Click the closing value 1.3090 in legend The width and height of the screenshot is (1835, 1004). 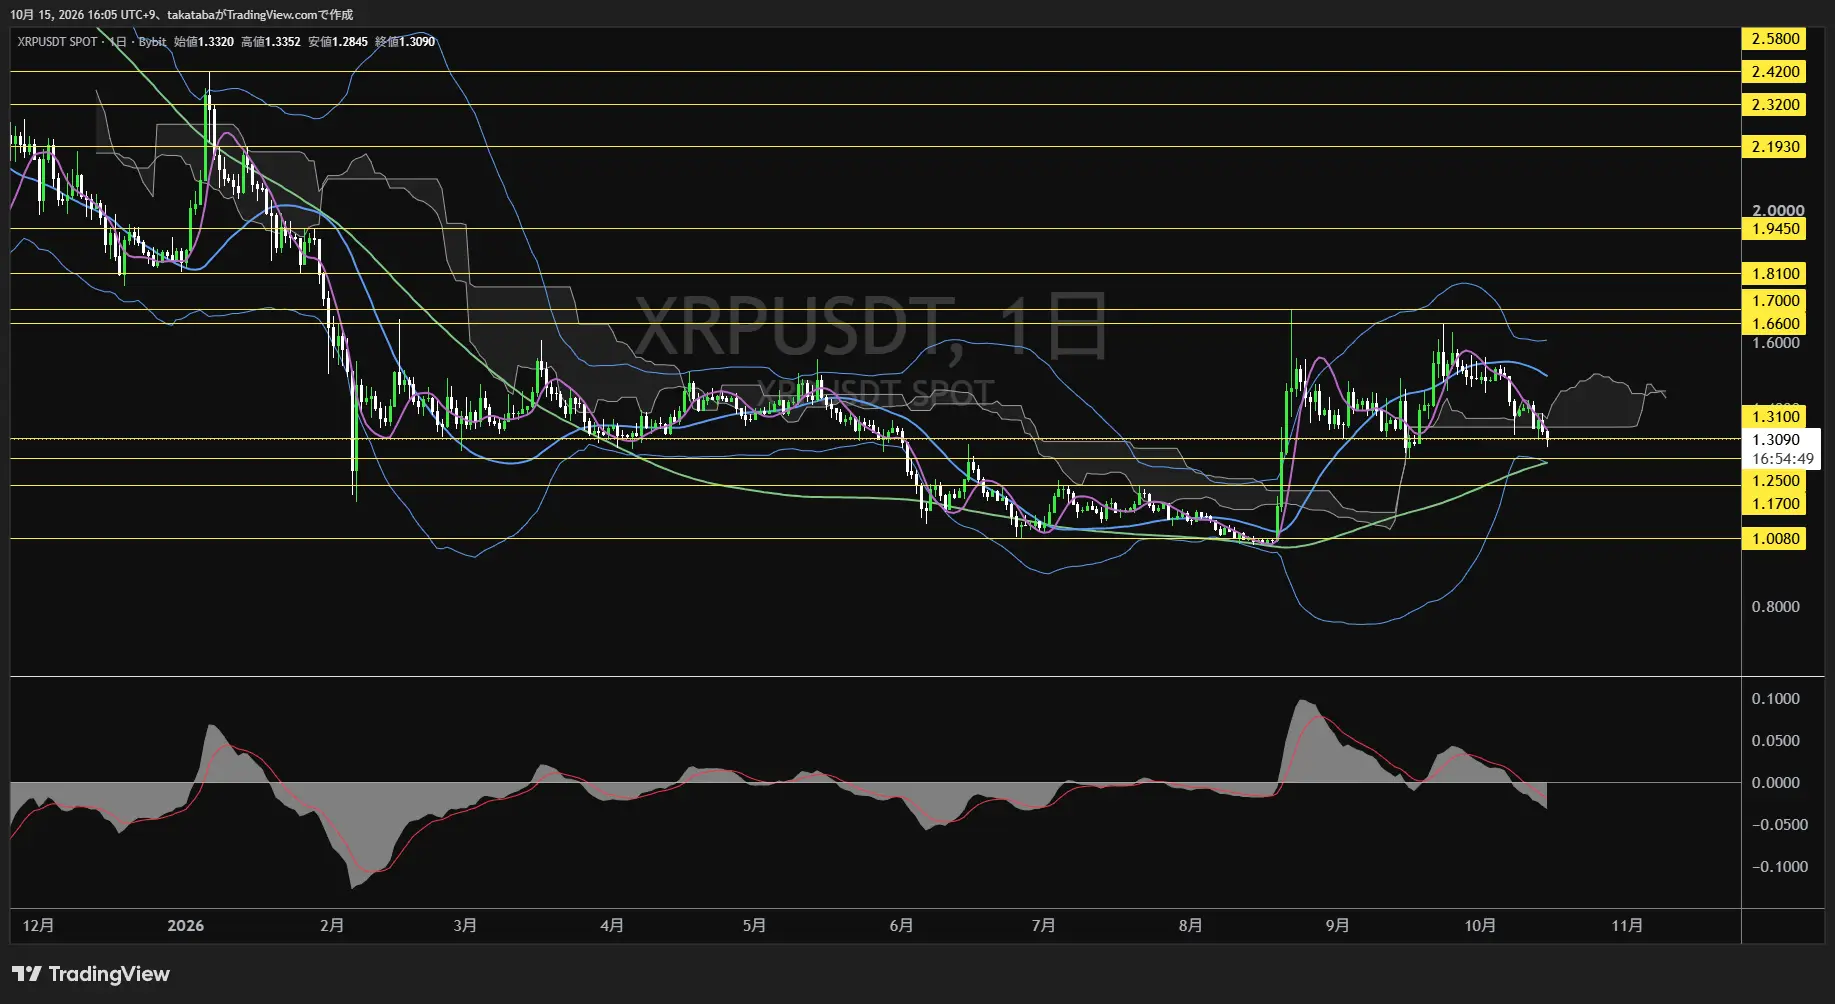click(x=417, y=42)
